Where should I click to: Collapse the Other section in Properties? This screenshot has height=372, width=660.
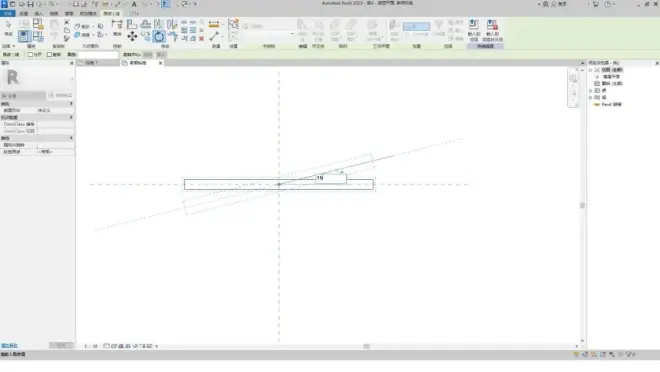click(x=71, y=138)
